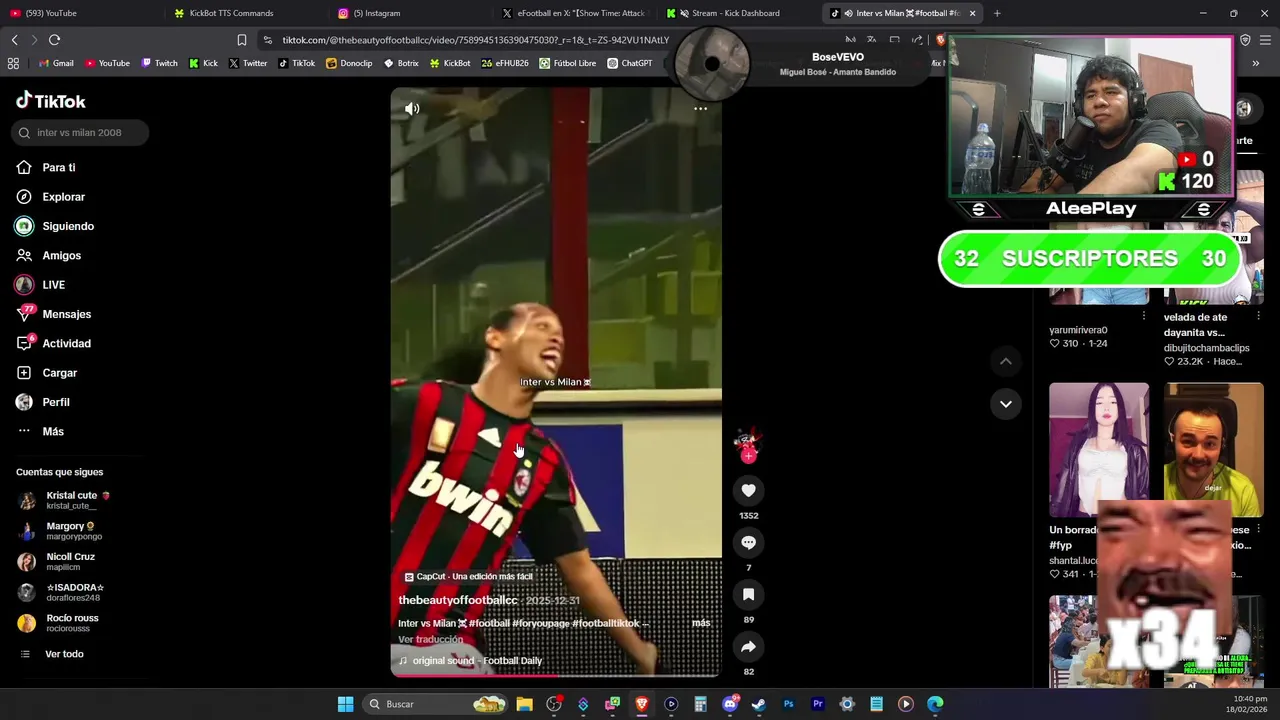Click the yarumirivera0 username
1280x720 pixels.
(x=1078, y=330)
